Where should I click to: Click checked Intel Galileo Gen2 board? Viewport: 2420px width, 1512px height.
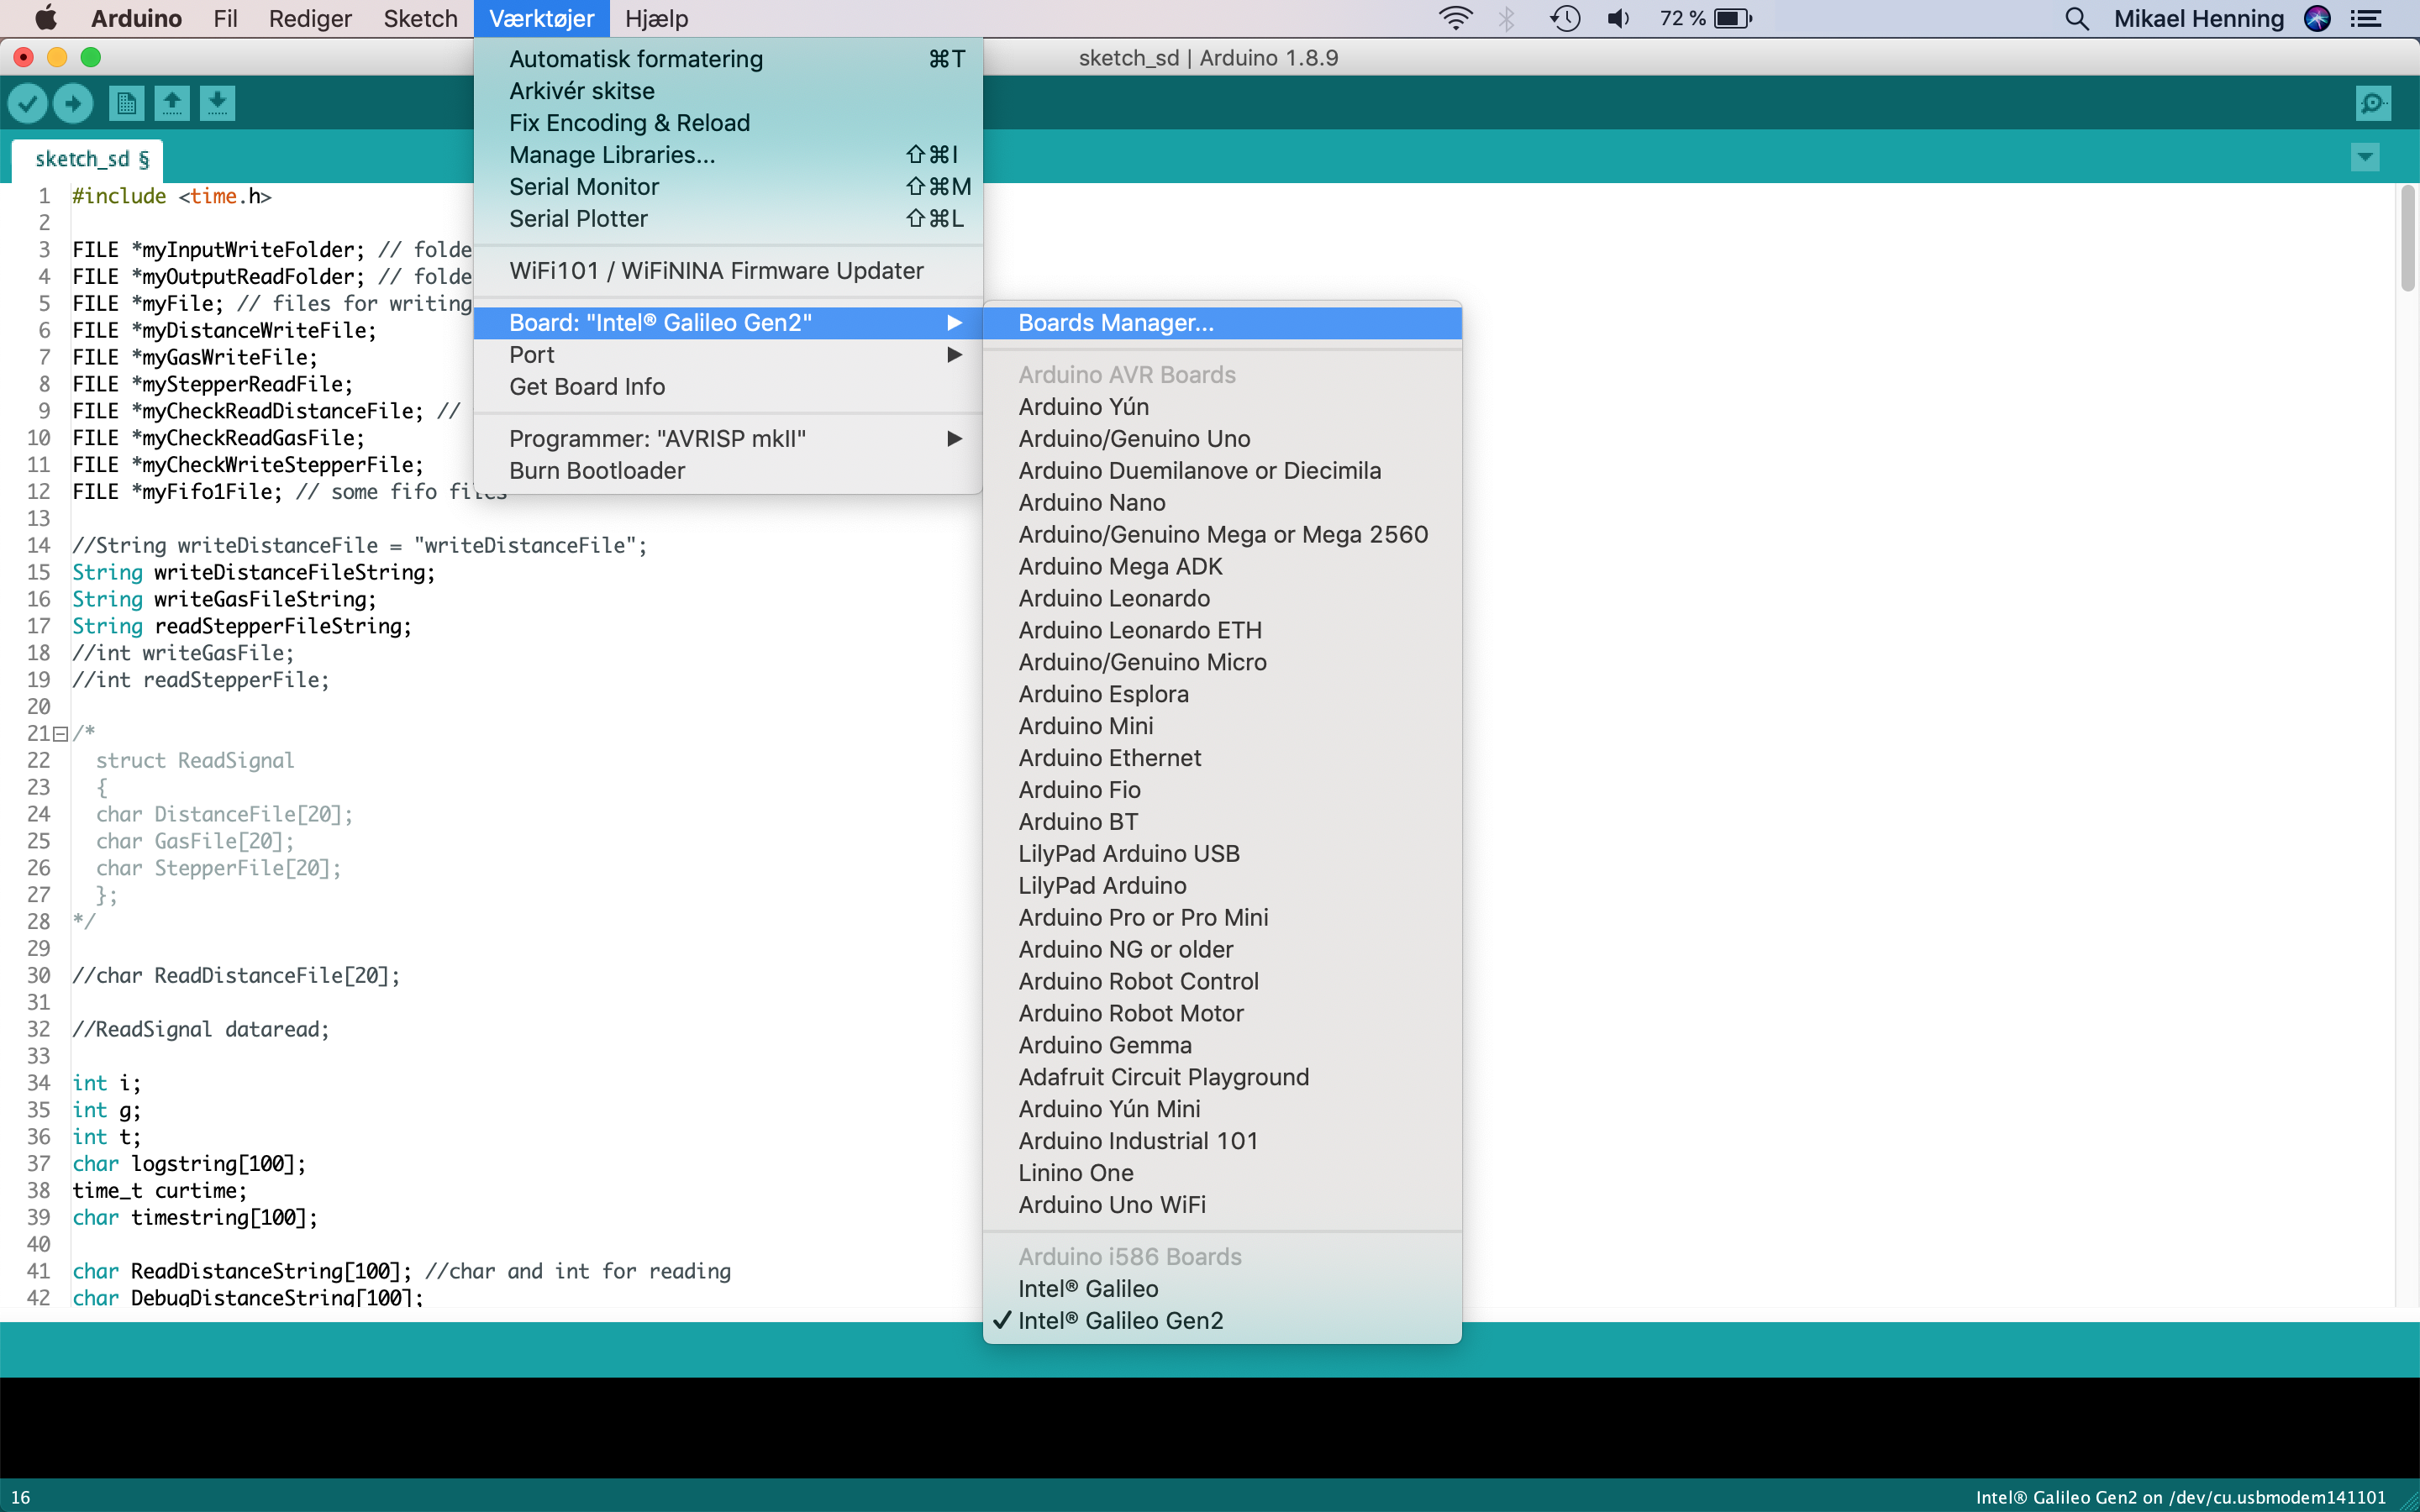coord(1222,1322)
